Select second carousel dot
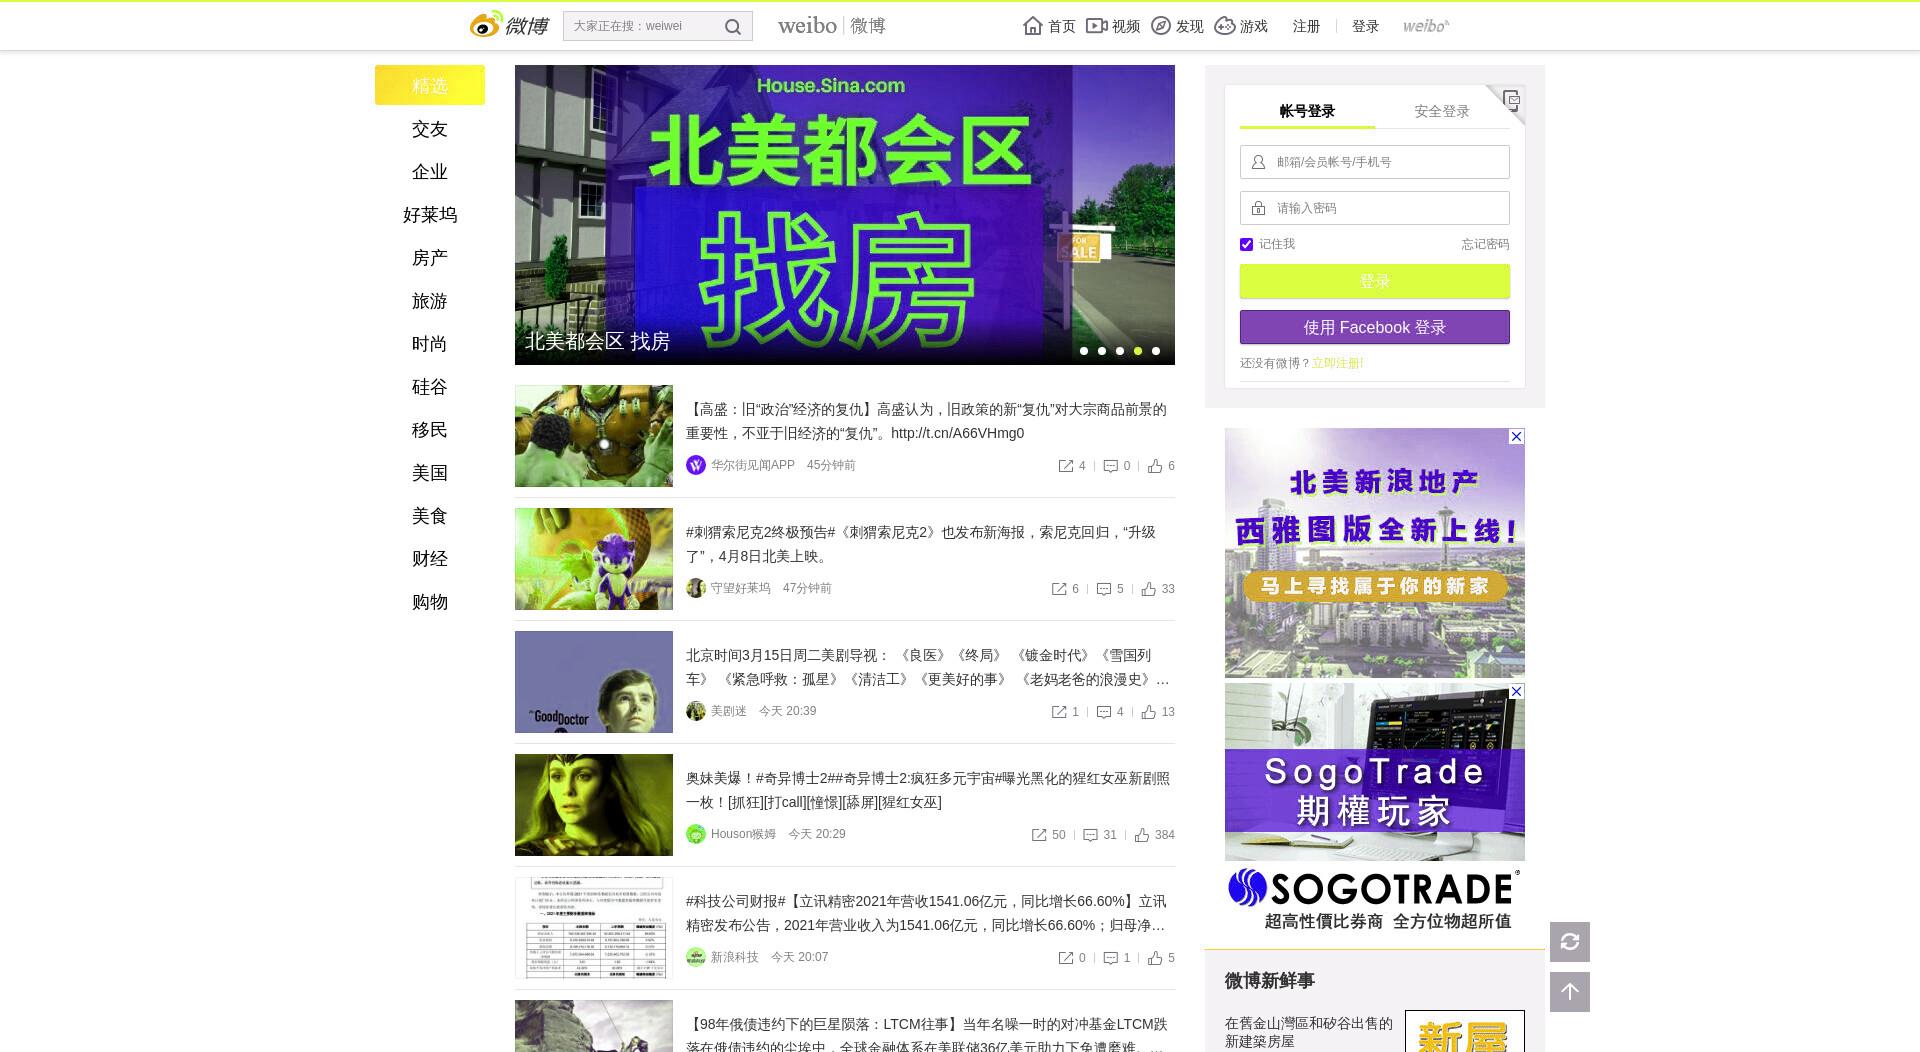This screenshot has height=1052, width=1920. (1102, 351)
